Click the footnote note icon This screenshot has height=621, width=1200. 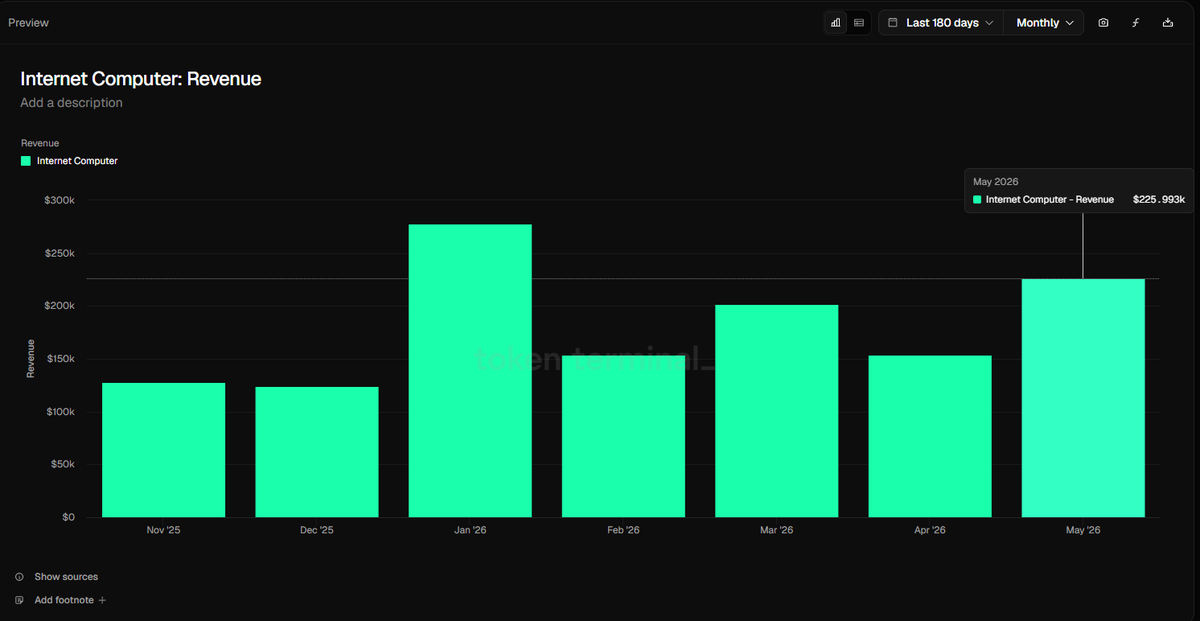(20, 600)
